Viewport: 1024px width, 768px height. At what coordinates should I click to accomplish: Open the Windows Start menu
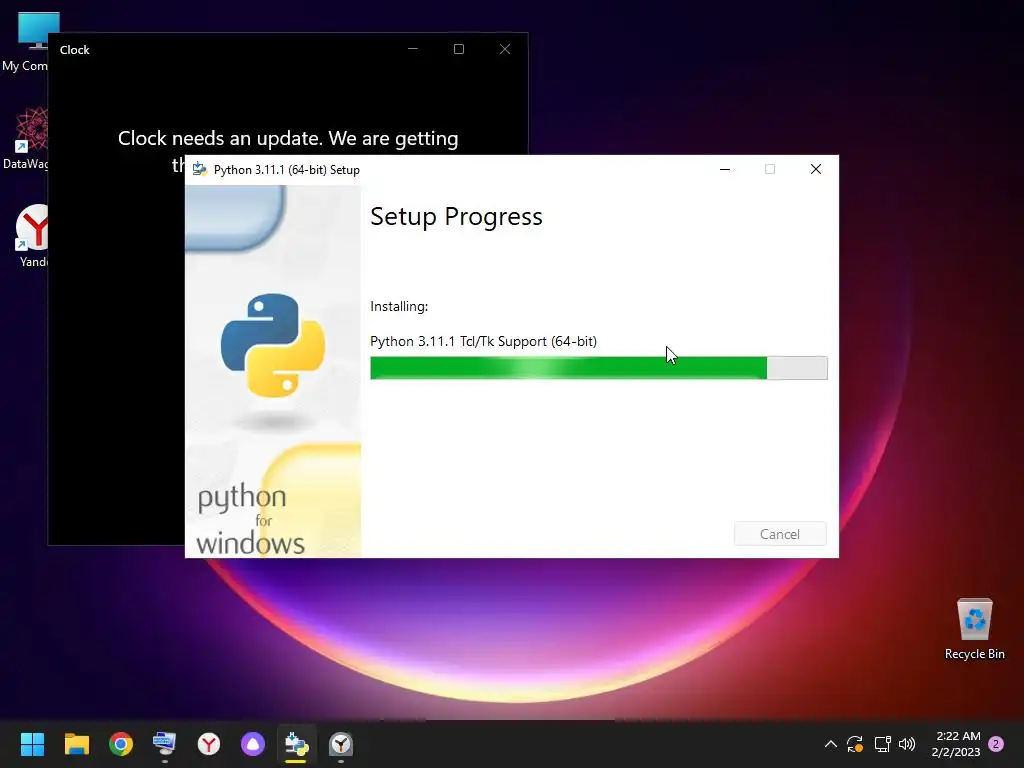coord(32,744)
